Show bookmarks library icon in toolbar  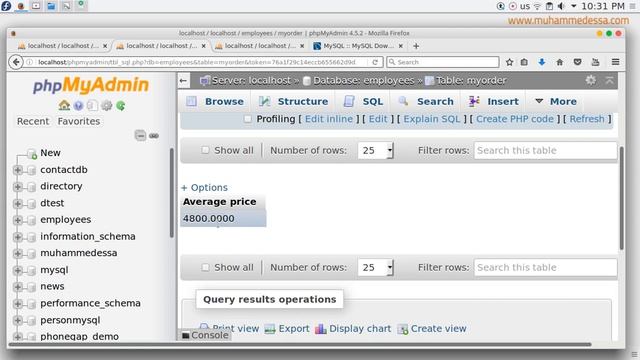click(524, 62)
